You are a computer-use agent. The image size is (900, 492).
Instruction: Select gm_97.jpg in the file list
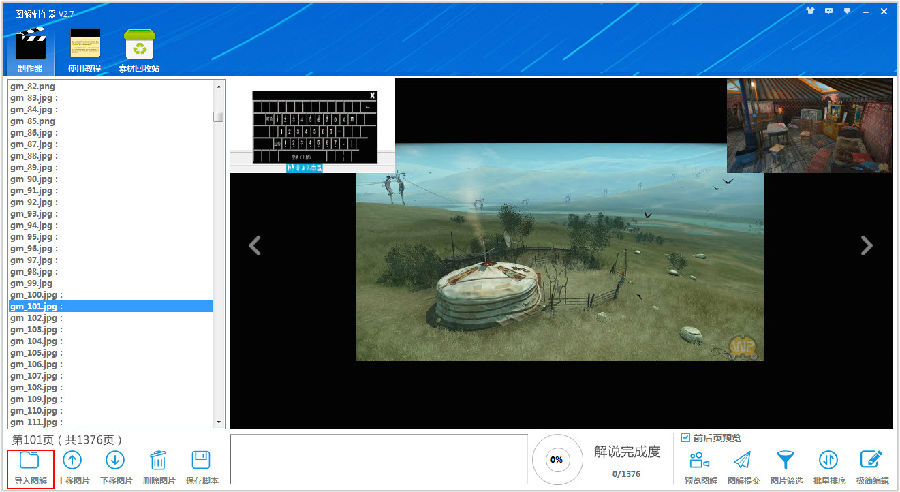click(32, 260)
